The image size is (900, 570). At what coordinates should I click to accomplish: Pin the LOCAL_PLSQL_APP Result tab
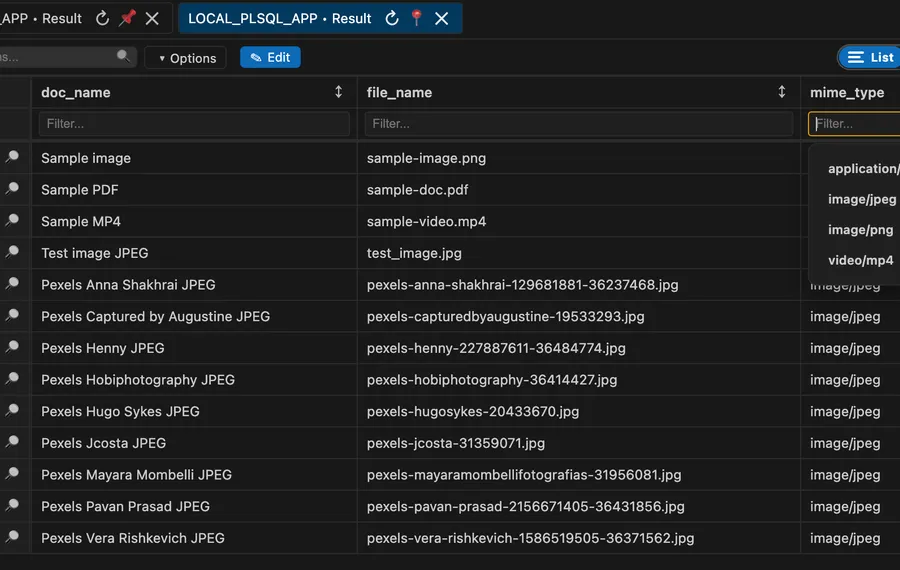click(417, 18)
